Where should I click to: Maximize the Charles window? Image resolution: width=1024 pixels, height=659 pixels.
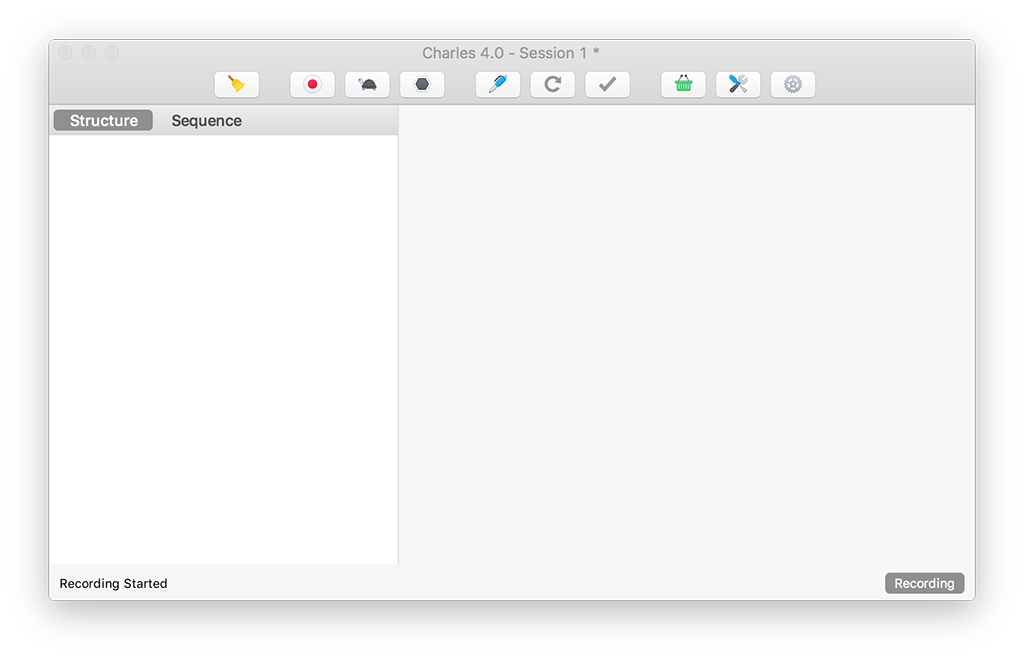point(112,53)
